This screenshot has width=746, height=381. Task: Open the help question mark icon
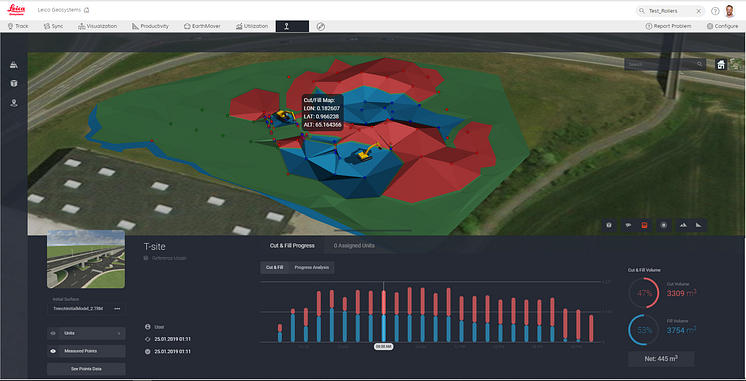tap(715, 10)
